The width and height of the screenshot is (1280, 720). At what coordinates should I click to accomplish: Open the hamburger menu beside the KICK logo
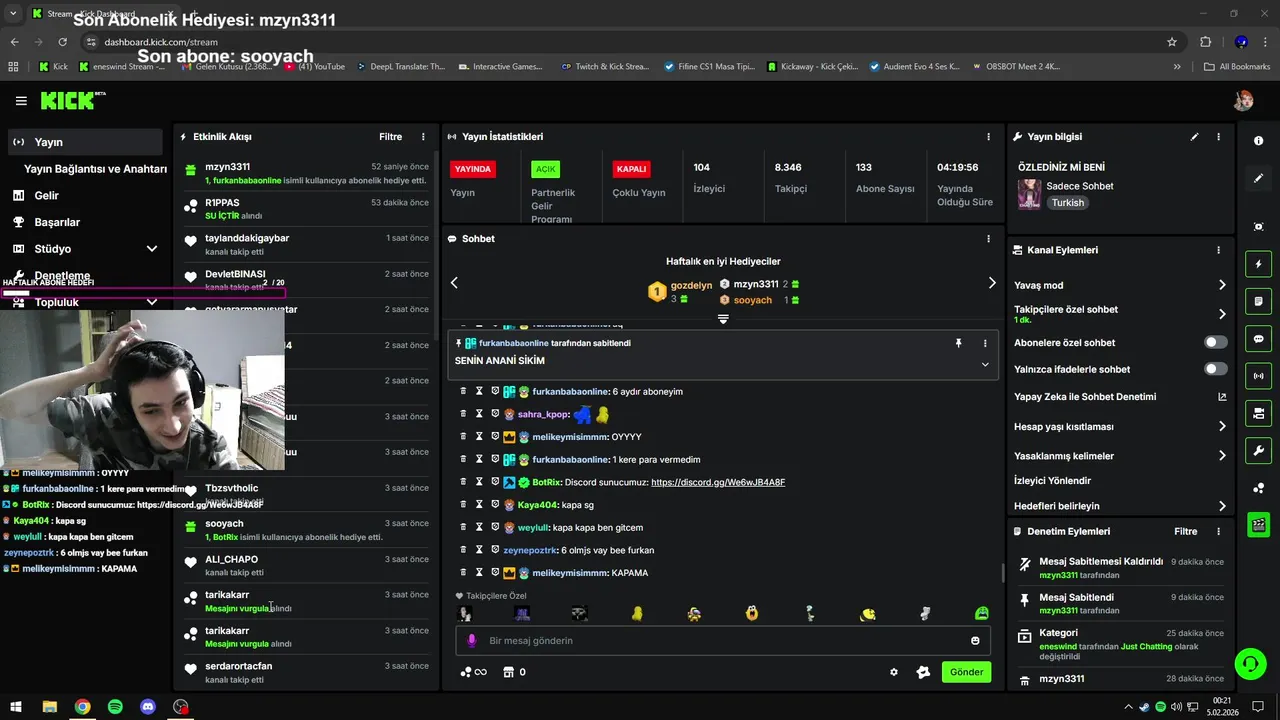(x=21, y=101)
